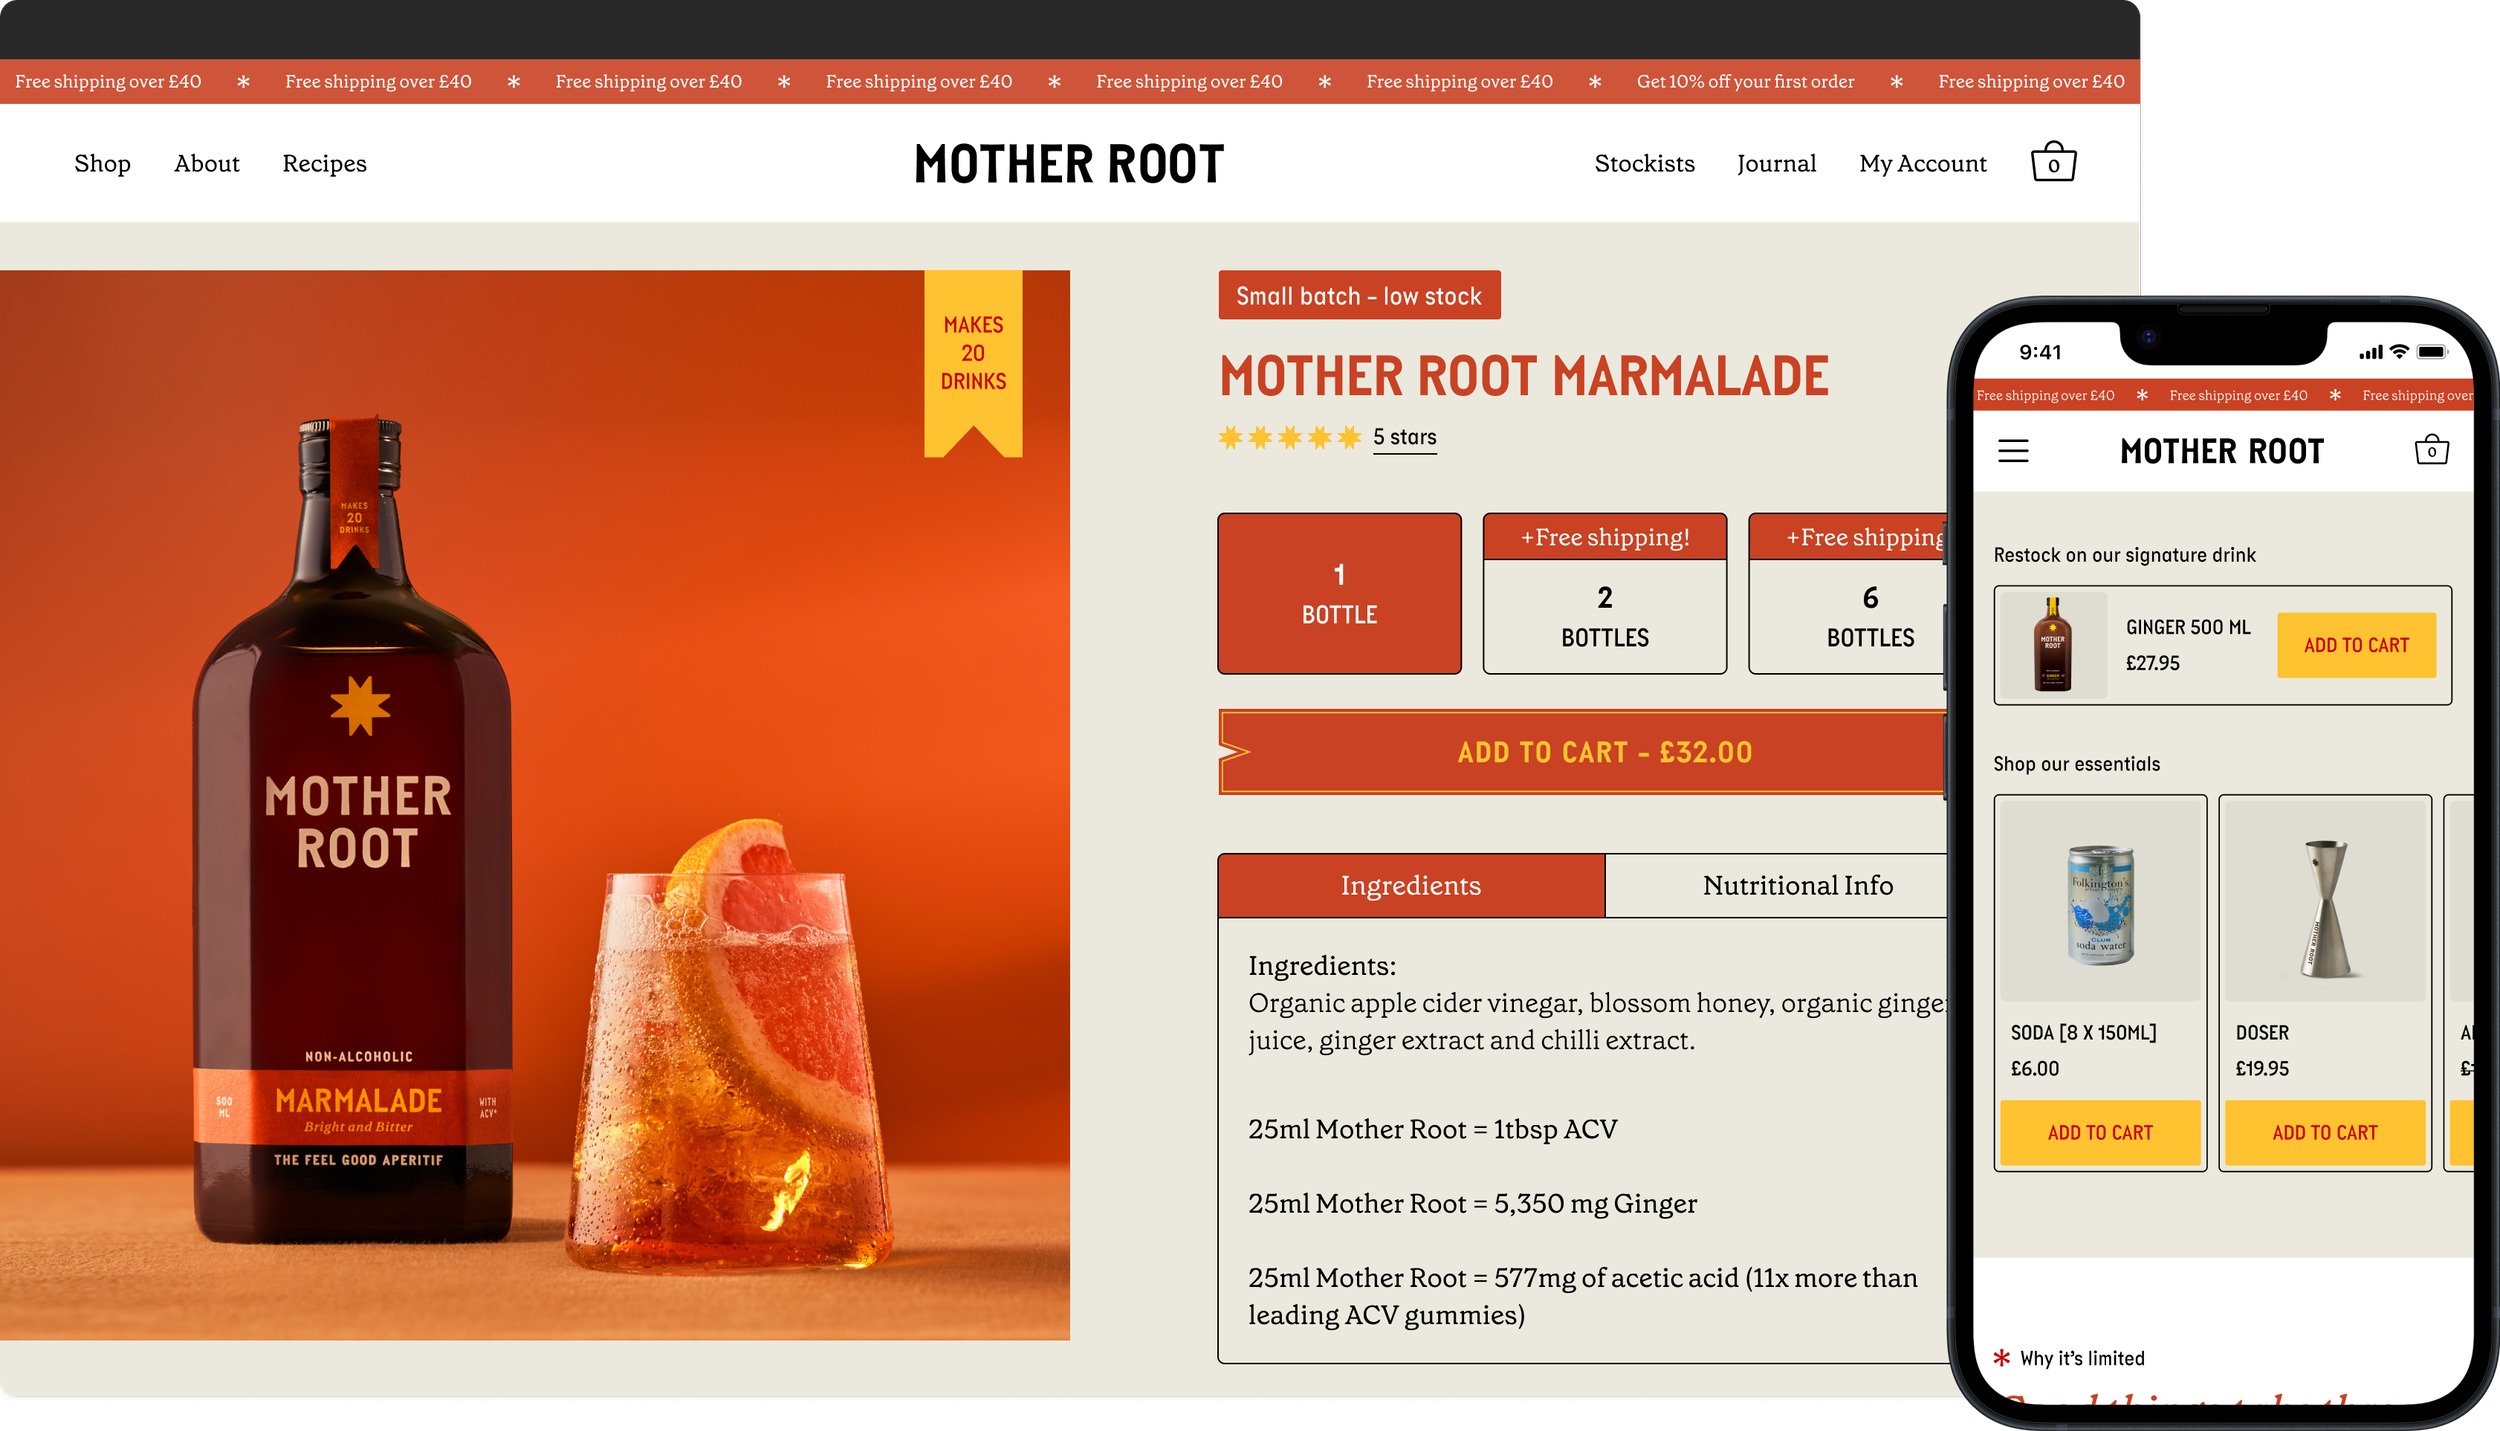The image size is (2500, 1431).
Task: Click the Ginger bottle thumbnail on phone
Action: pos(2052,645)
